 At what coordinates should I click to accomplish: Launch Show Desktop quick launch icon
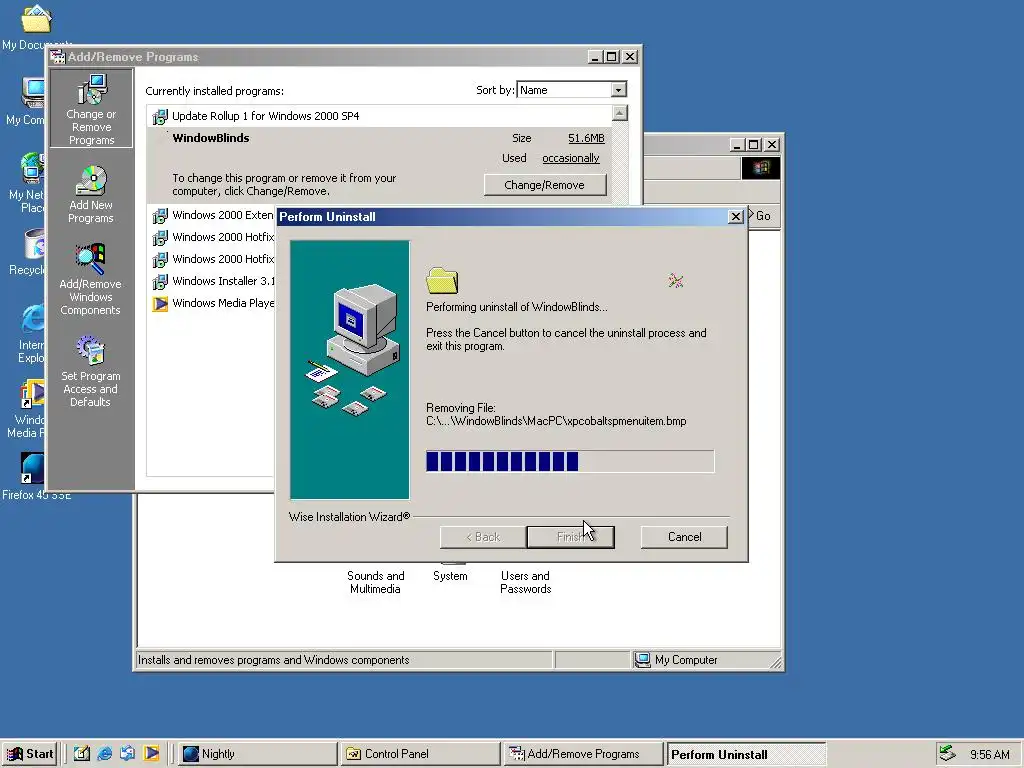tap(82, 754)
